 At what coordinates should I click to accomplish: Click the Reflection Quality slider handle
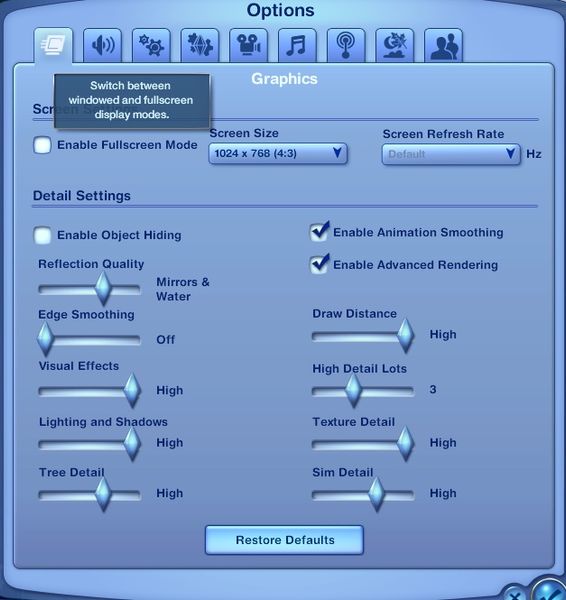tap(103, 288)
